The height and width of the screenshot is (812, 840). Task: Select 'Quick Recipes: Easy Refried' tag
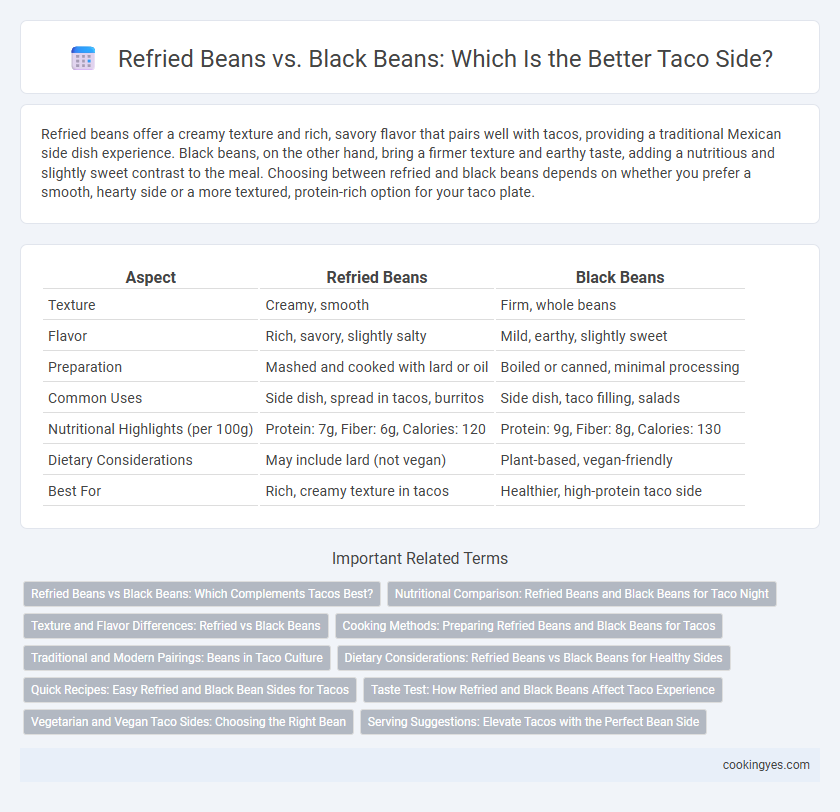(x=190, y=690)
